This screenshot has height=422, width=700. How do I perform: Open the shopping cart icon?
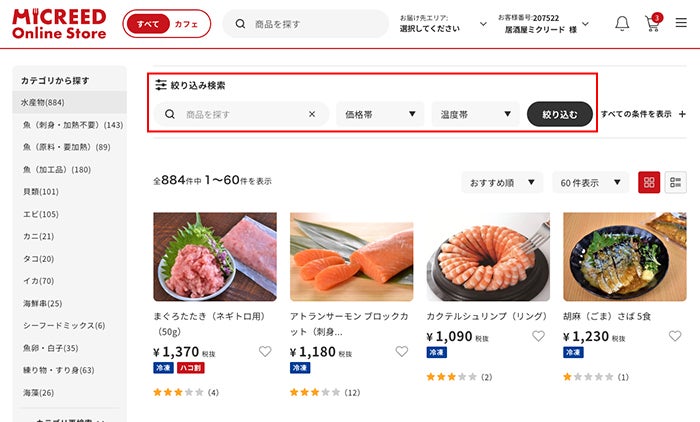click(x=653, y=22)
